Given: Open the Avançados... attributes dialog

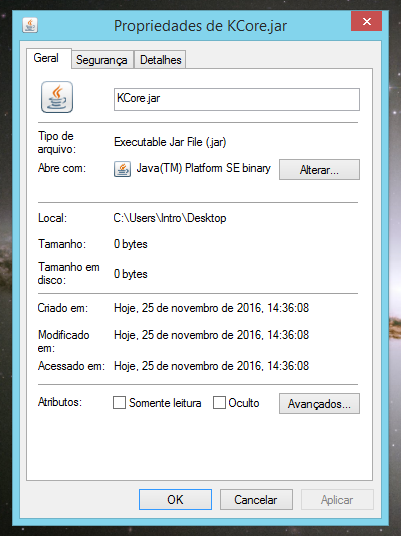Looking at the screenshot, I should point(319,404).
